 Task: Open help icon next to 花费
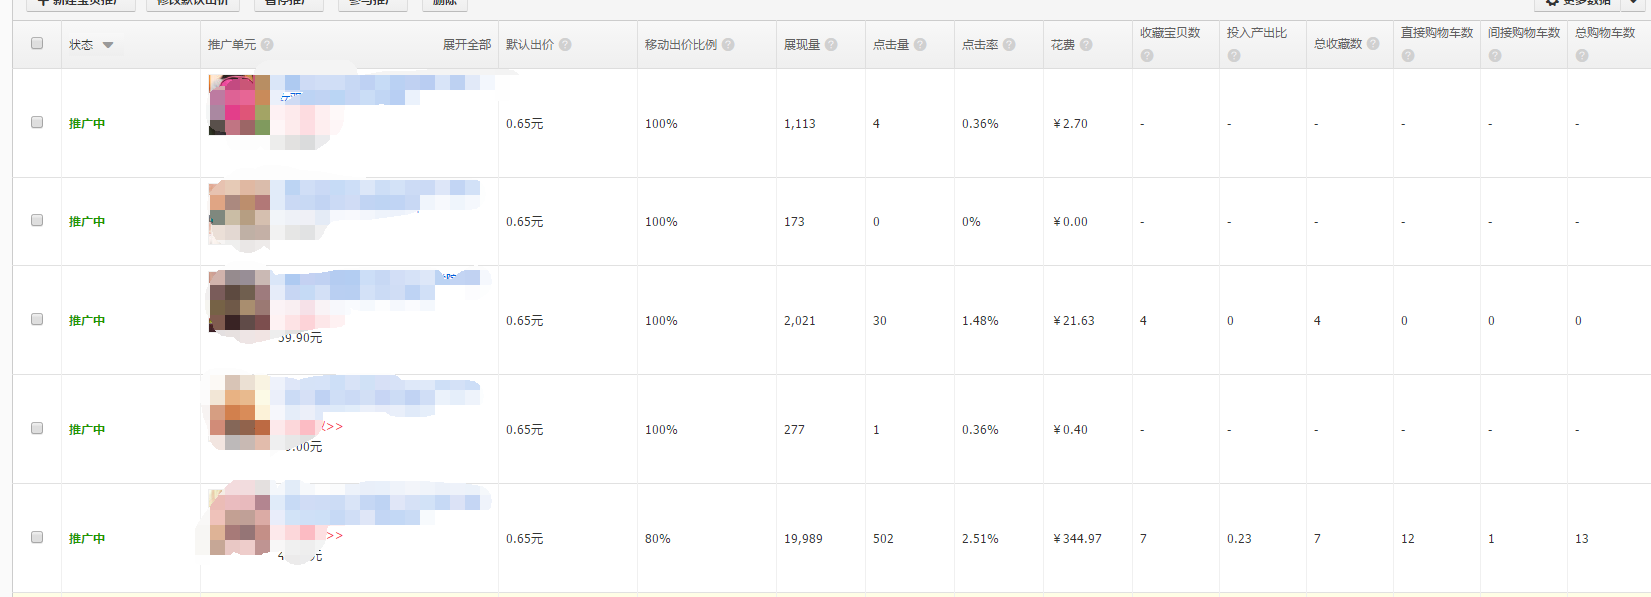pyautogui.click(x=1086, y=45)
